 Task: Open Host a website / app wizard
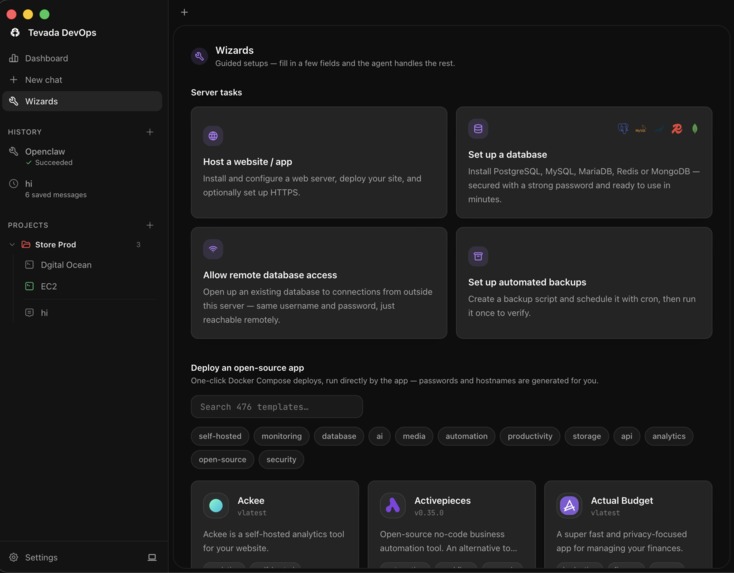click(x=319, y=162)
